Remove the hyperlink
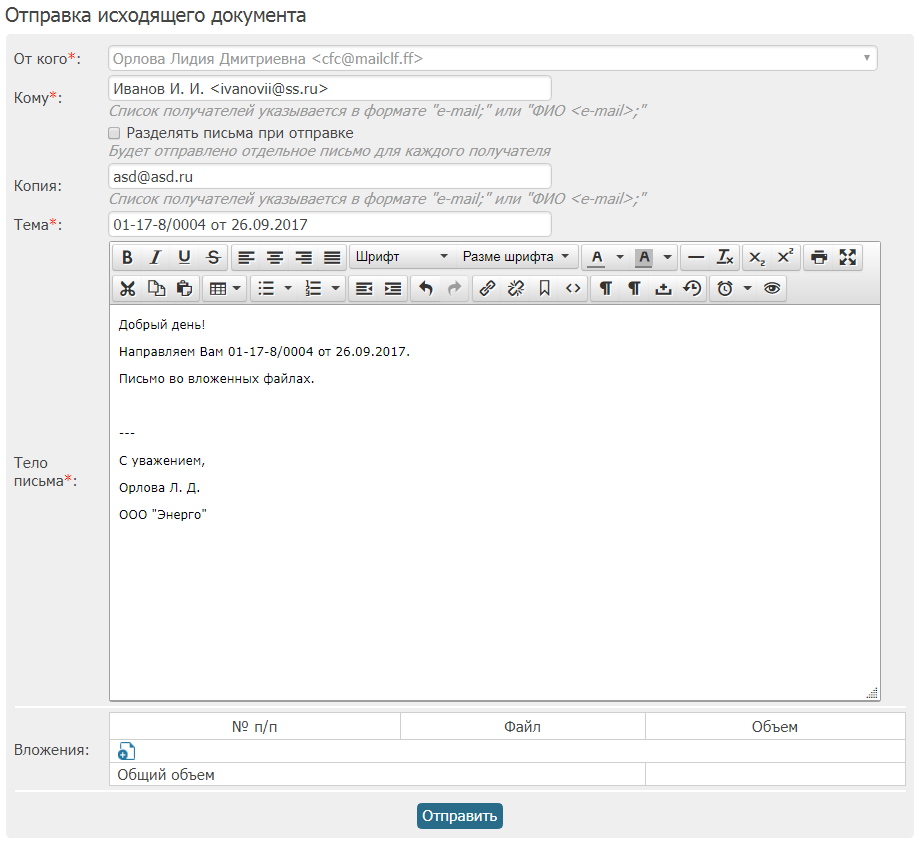This screenshot has width=920, height=845. (x=516, y=288)
